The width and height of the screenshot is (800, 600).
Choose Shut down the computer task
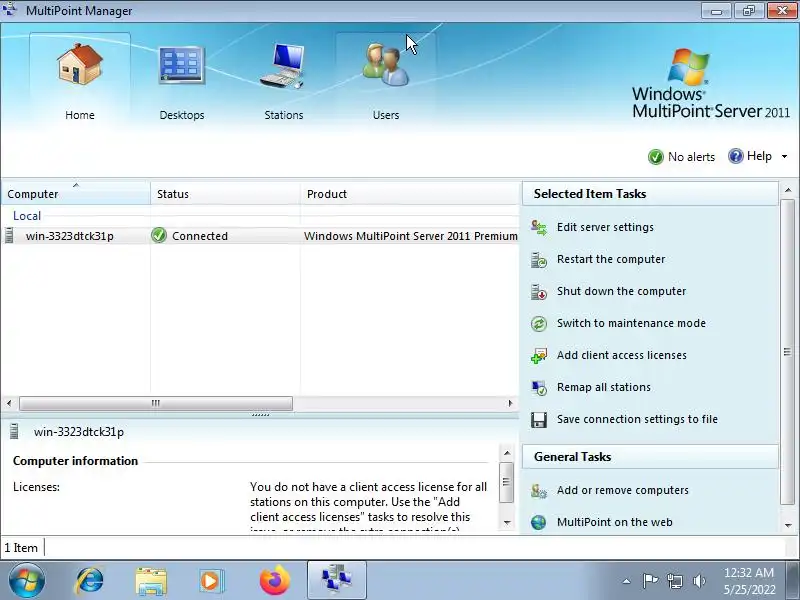(621, 291)
